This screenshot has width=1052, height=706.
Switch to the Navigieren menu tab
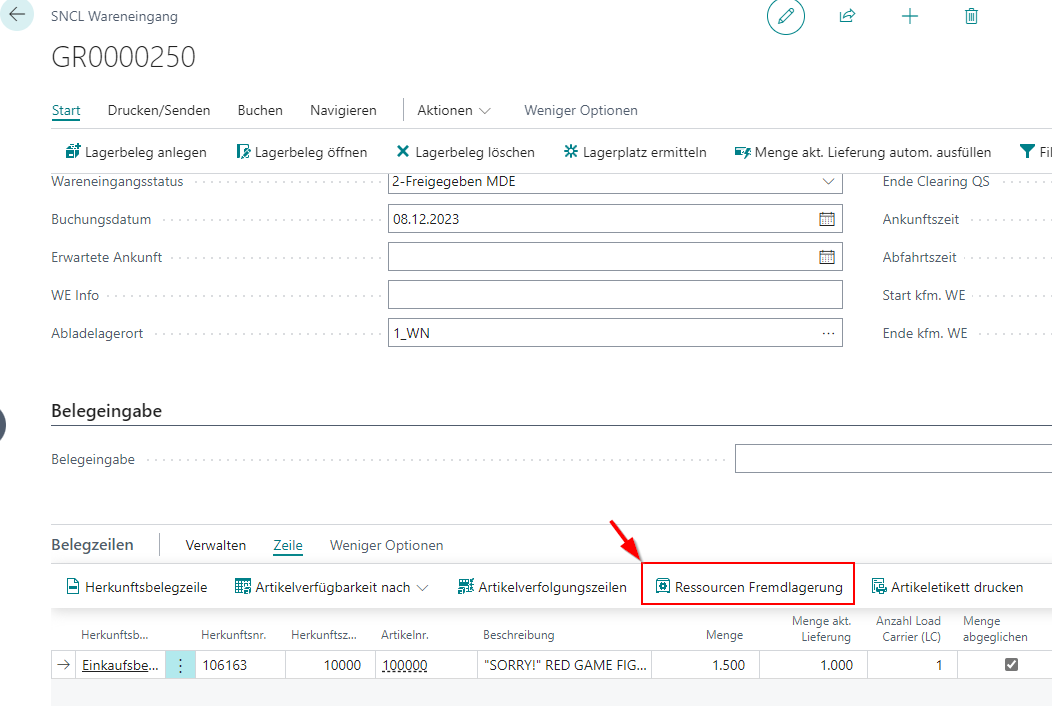pyautogui.click(x=343, y=110)
